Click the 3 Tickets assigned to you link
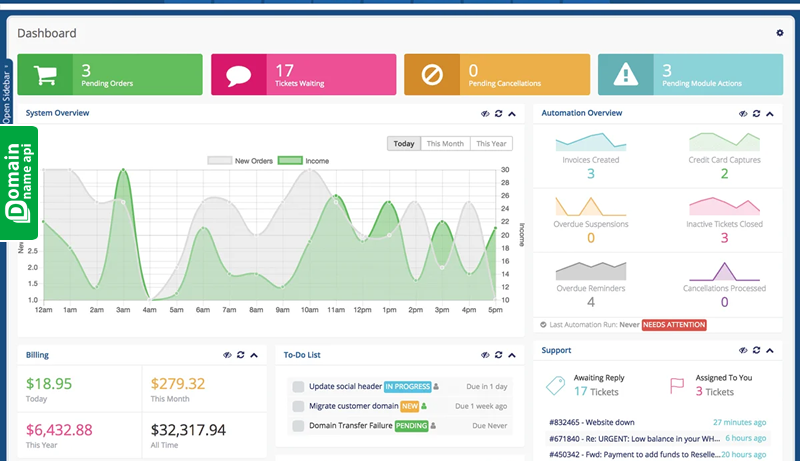 (x=714, y=392)
